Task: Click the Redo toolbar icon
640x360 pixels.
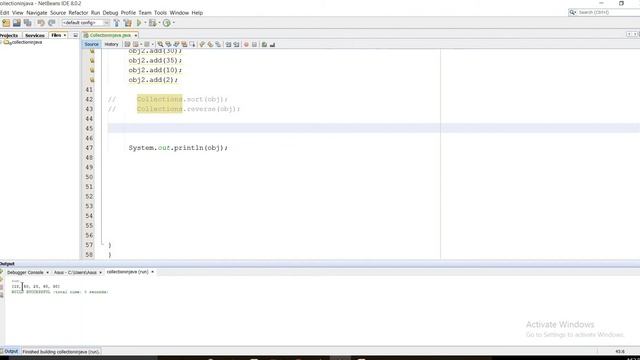Action: click(x=51, y=23)
